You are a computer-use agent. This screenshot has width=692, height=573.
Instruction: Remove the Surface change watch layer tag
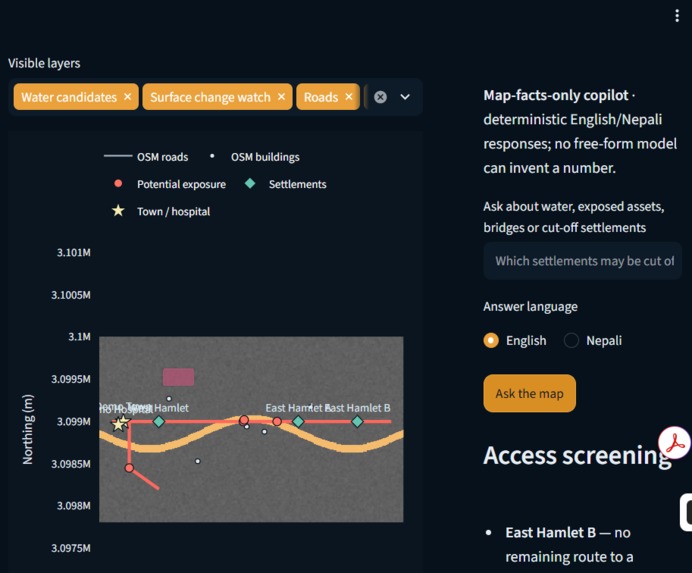pos(281,96)
